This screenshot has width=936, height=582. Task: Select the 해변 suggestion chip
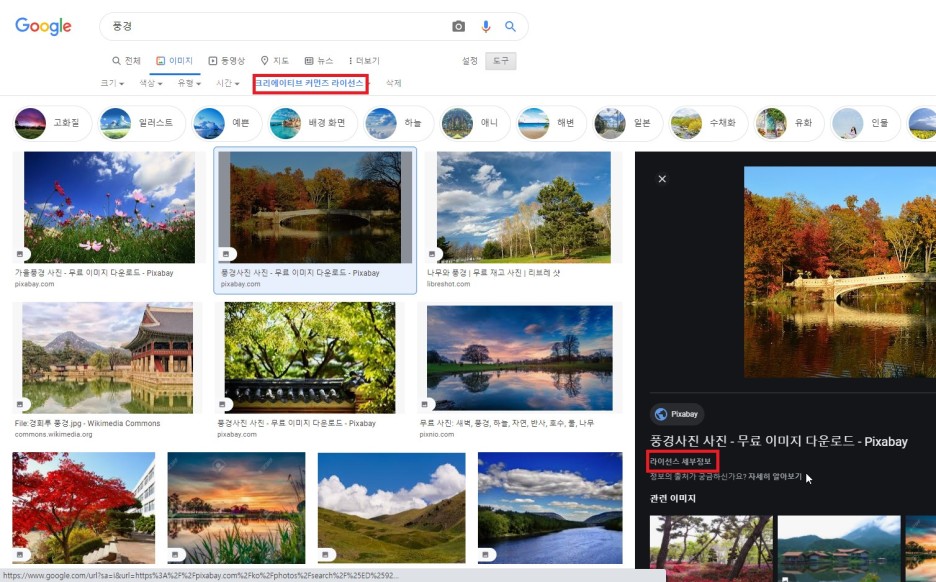(x=551, y=123)
